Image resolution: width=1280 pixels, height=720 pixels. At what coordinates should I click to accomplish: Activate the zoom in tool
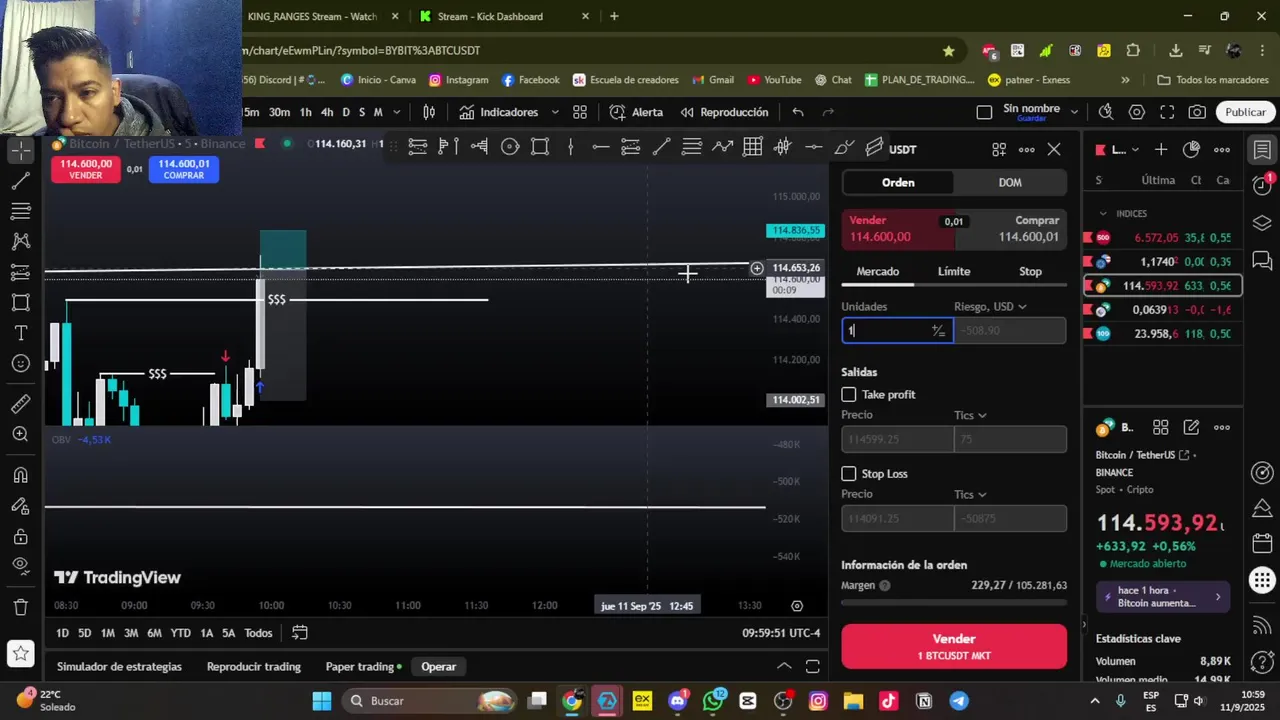20,434
